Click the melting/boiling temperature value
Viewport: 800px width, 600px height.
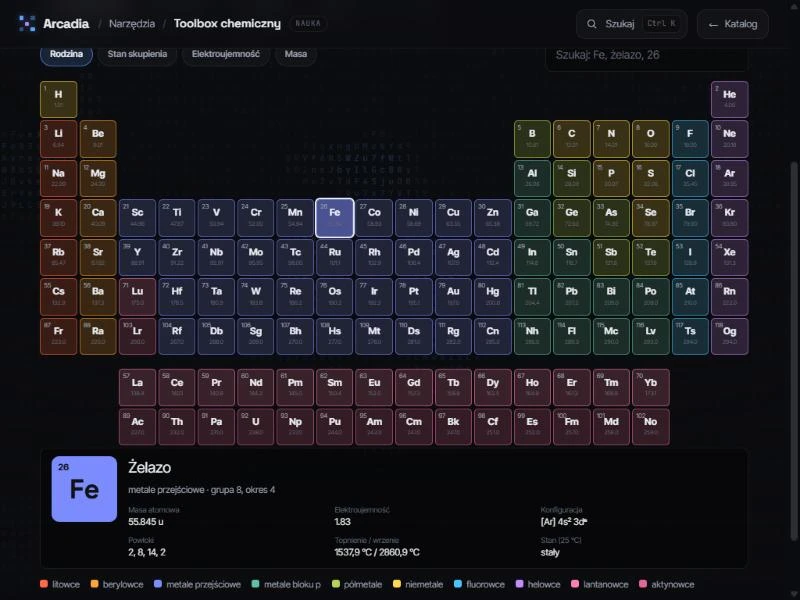click(x=377, y=552)
